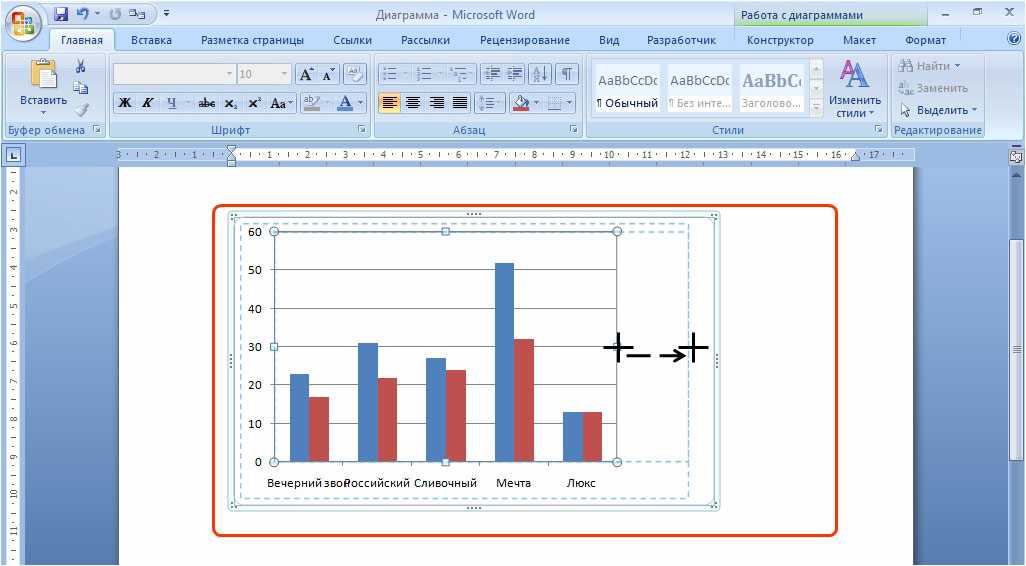Open Шрифт dialog launcher

pos(361,130)
